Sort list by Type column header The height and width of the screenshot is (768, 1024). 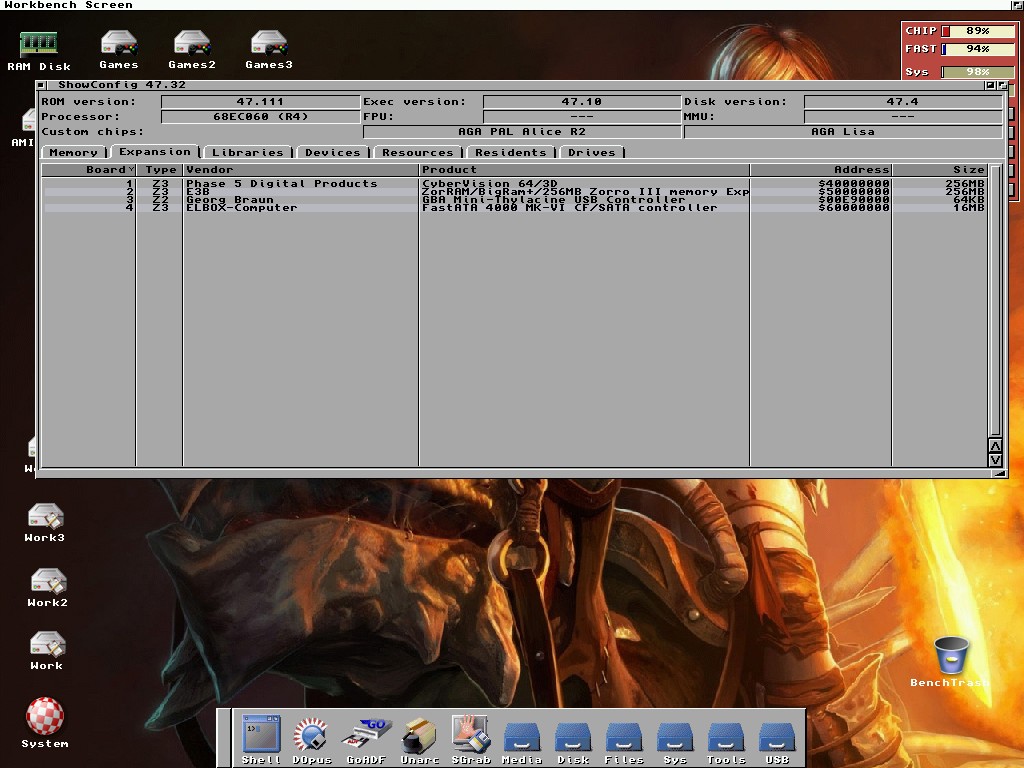[x=160, y=170]
